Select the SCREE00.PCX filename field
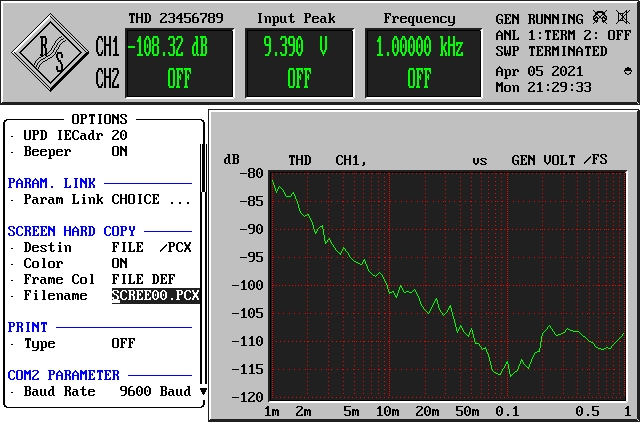This screenshot has height=422, width=640. tap(156, 295)
